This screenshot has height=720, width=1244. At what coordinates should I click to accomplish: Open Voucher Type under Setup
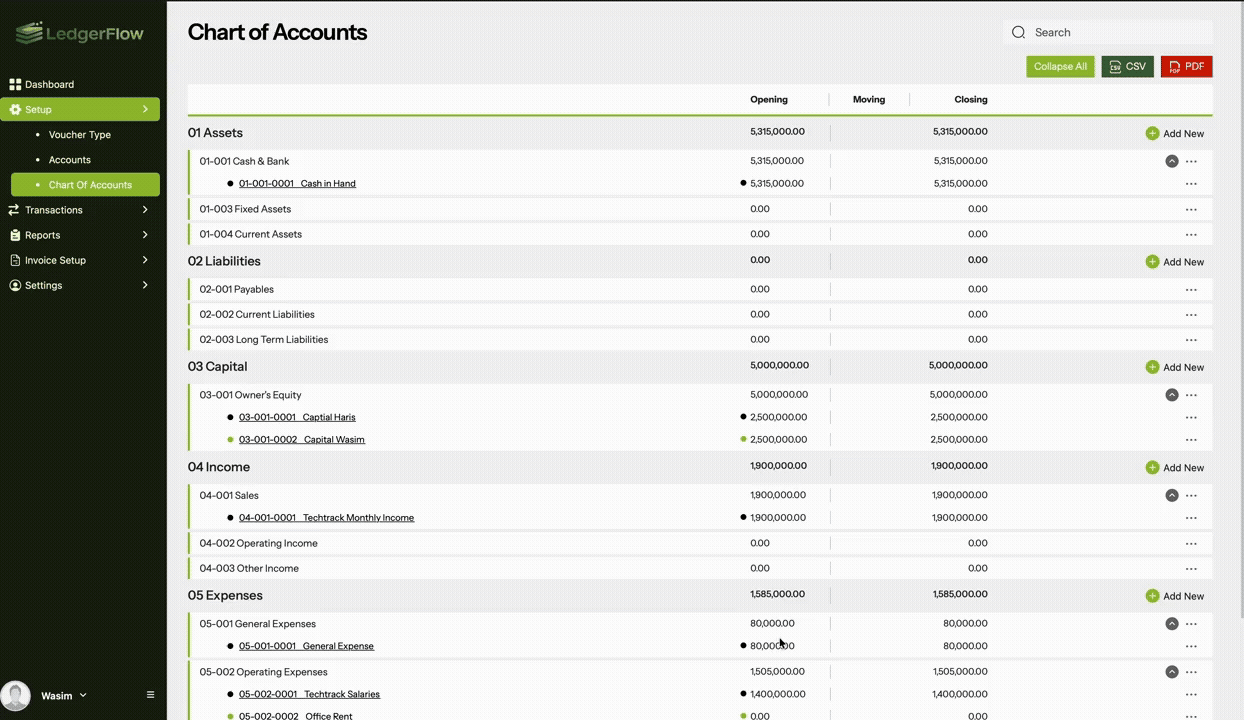(x=80, y=135)
